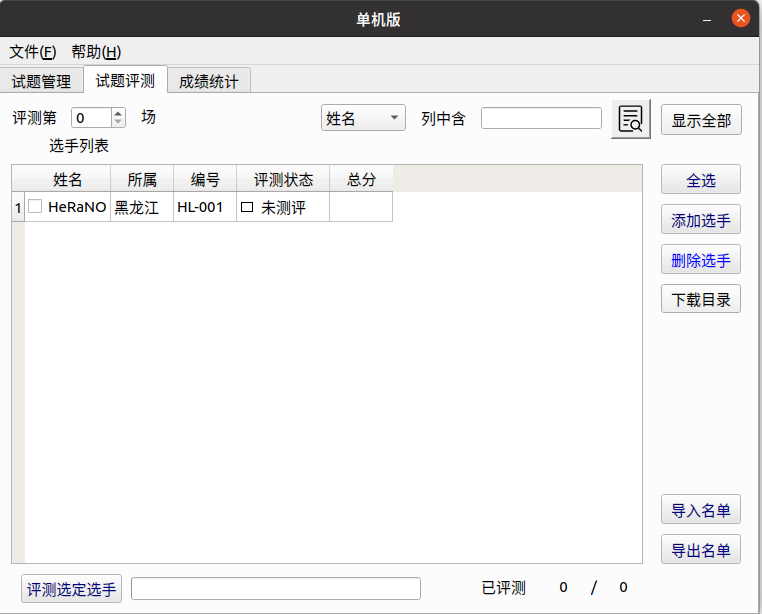
Task: Decrease the contest number with the down arrow
Action: [119, 123]
